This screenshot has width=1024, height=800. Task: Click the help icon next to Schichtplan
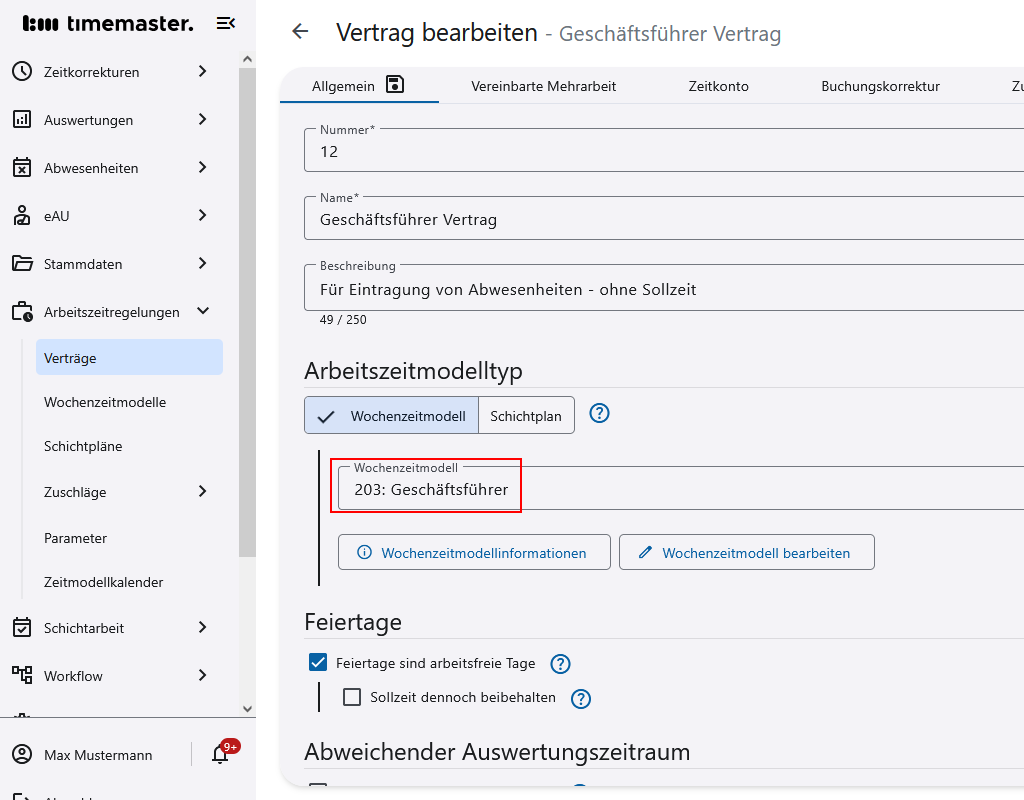coord(599,413)
